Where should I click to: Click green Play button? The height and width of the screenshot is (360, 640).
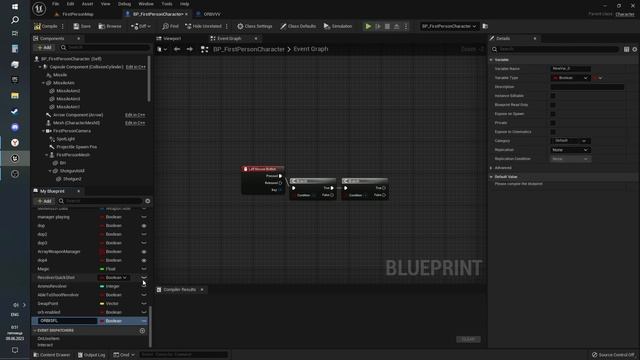tap(368, 26)
